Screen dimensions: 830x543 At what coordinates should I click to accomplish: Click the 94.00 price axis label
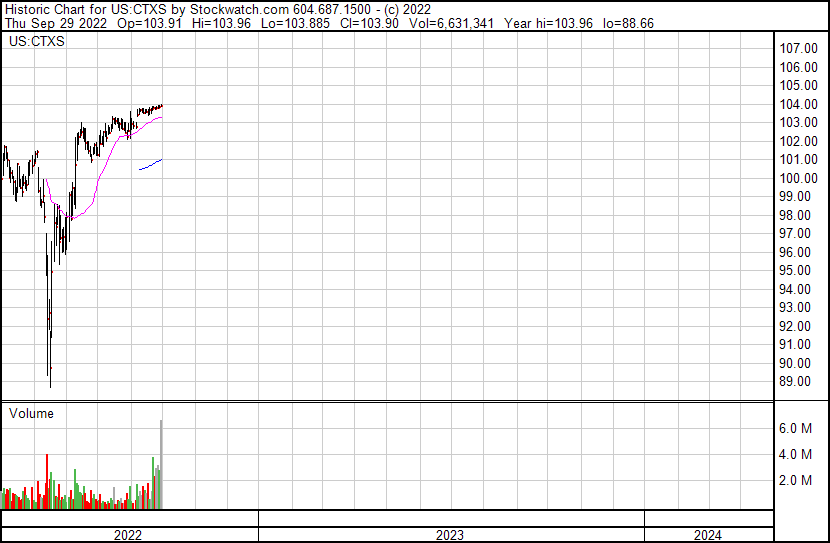tap(795, 289)
